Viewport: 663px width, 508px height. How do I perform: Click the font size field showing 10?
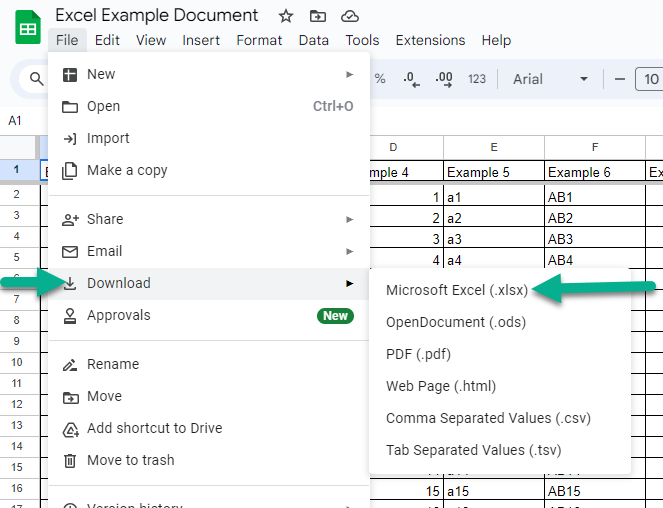650,79
